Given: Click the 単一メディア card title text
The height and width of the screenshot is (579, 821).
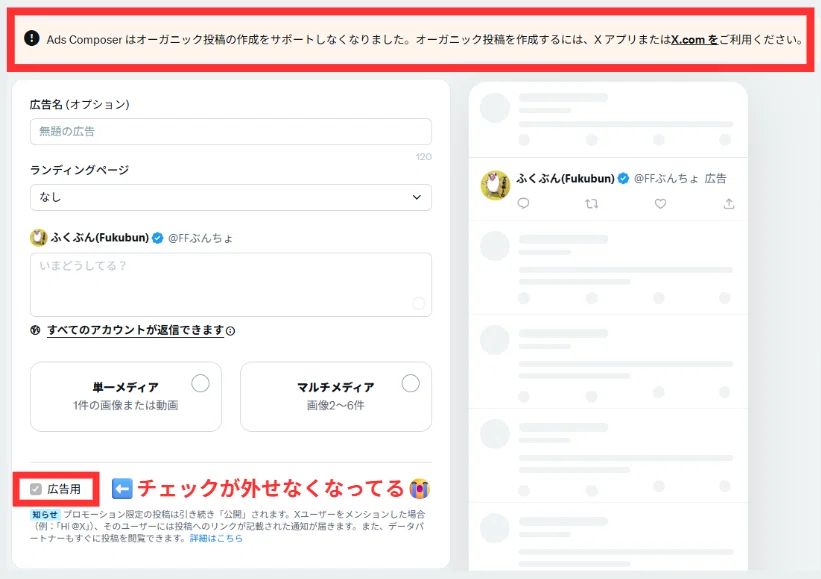Looking at the screenshot, I should pos(126,387).
